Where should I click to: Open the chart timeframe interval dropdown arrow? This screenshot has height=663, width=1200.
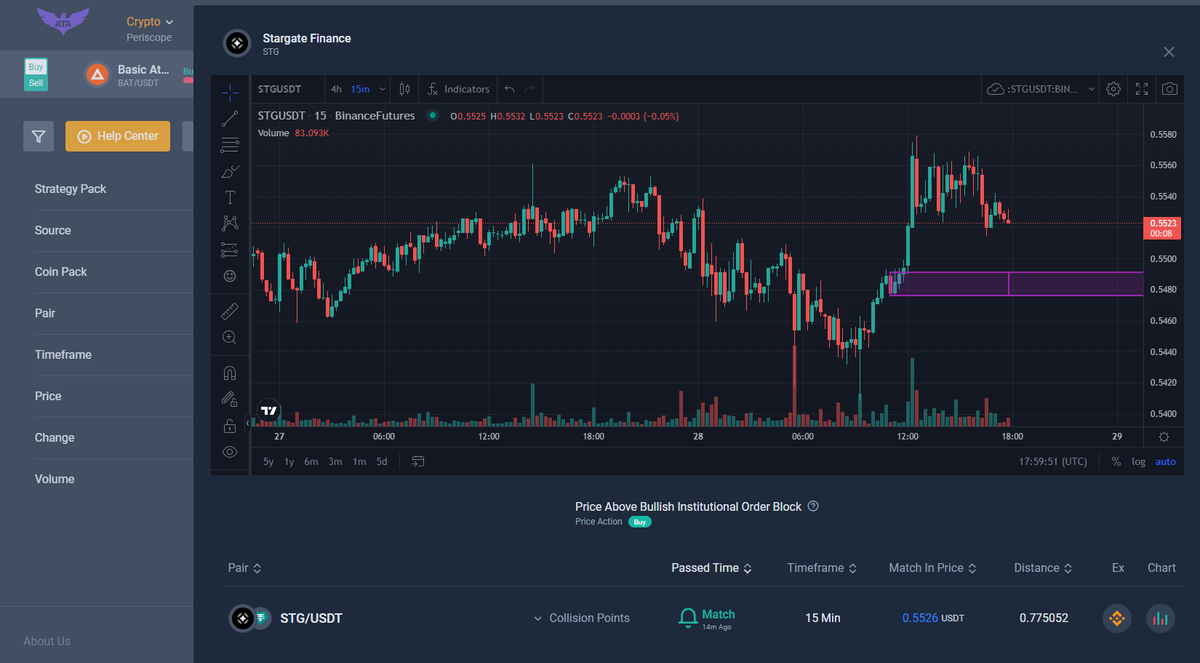[381, 89]
